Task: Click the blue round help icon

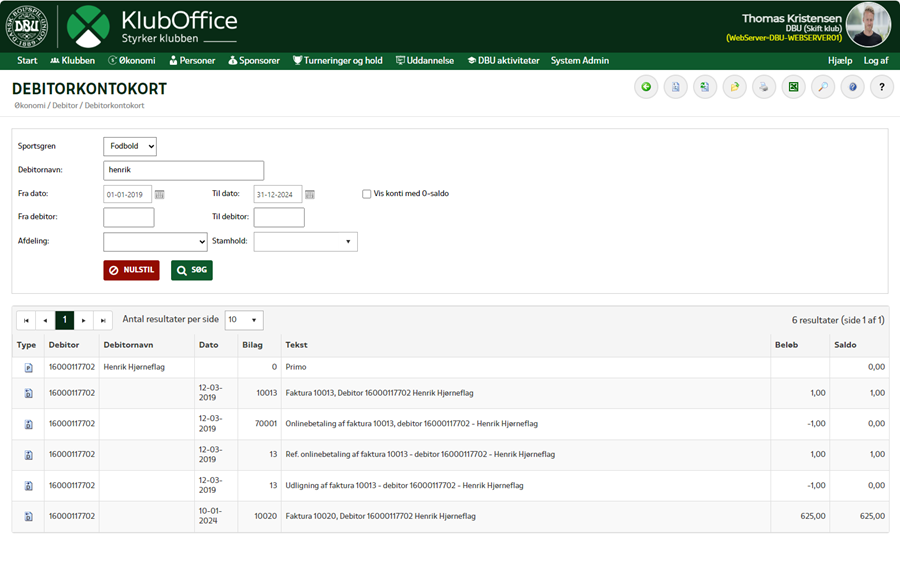Action: point(852,87)
